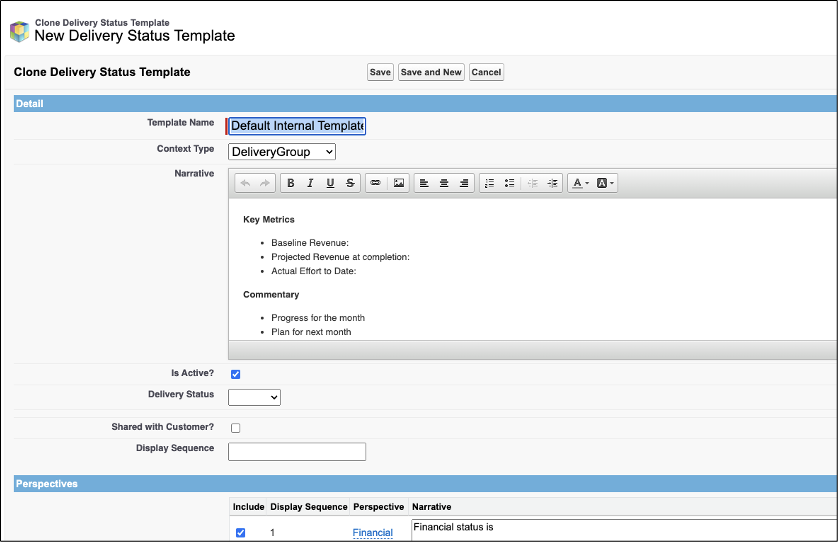Click the Display Sequence column header

309,507
